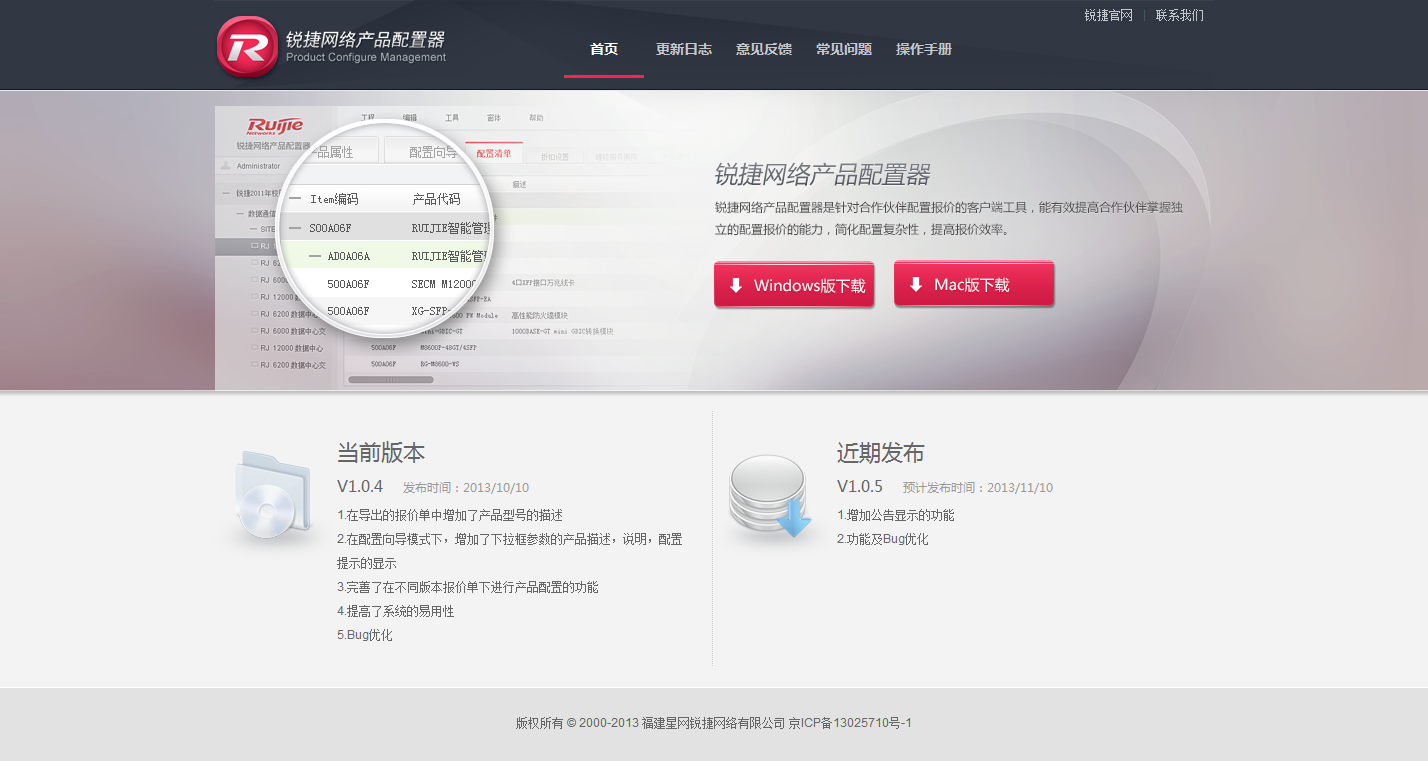Click the 近期发布 heading

(881, 453)
